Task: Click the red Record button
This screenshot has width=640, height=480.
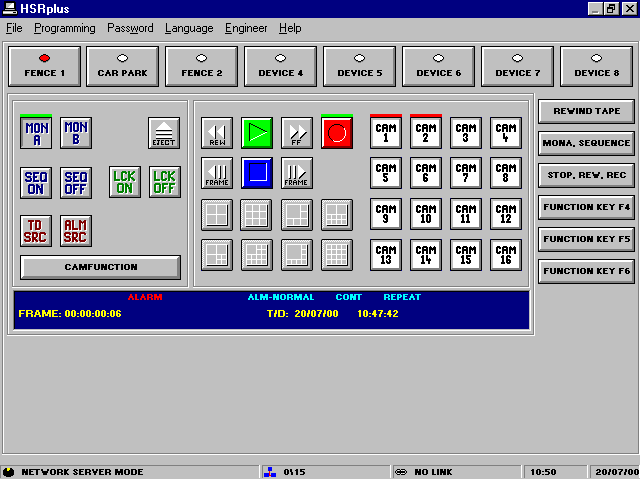Action: tap(337, 133)
